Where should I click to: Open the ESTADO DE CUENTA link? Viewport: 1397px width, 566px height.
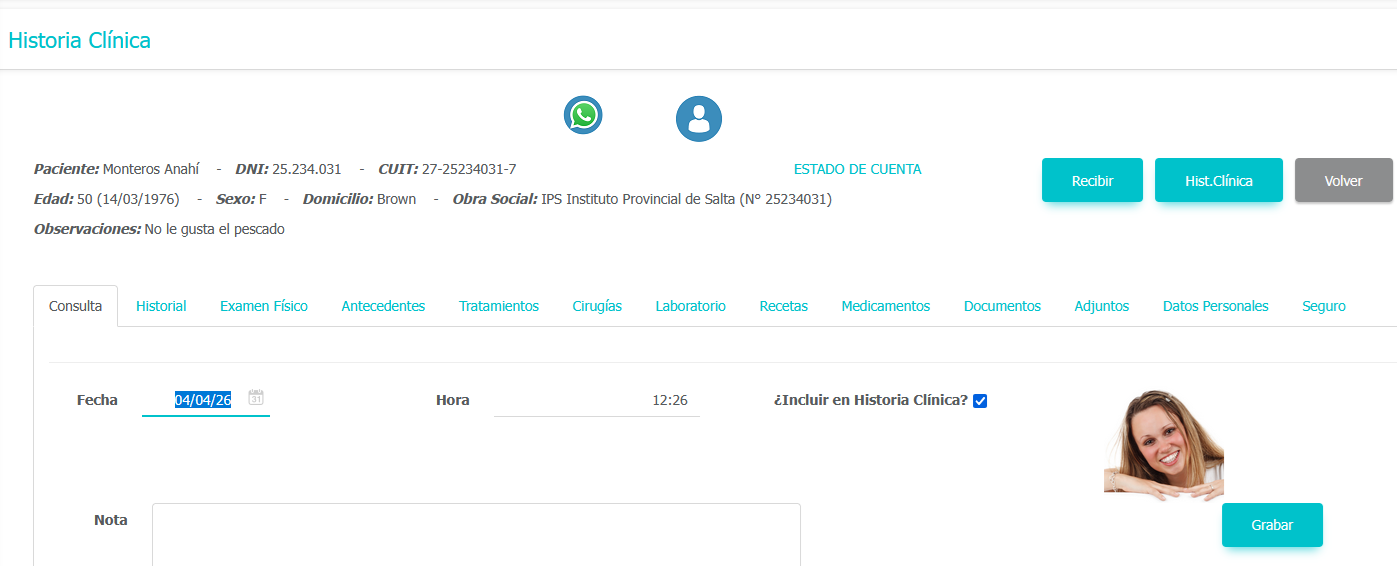[x=857, y=170]
